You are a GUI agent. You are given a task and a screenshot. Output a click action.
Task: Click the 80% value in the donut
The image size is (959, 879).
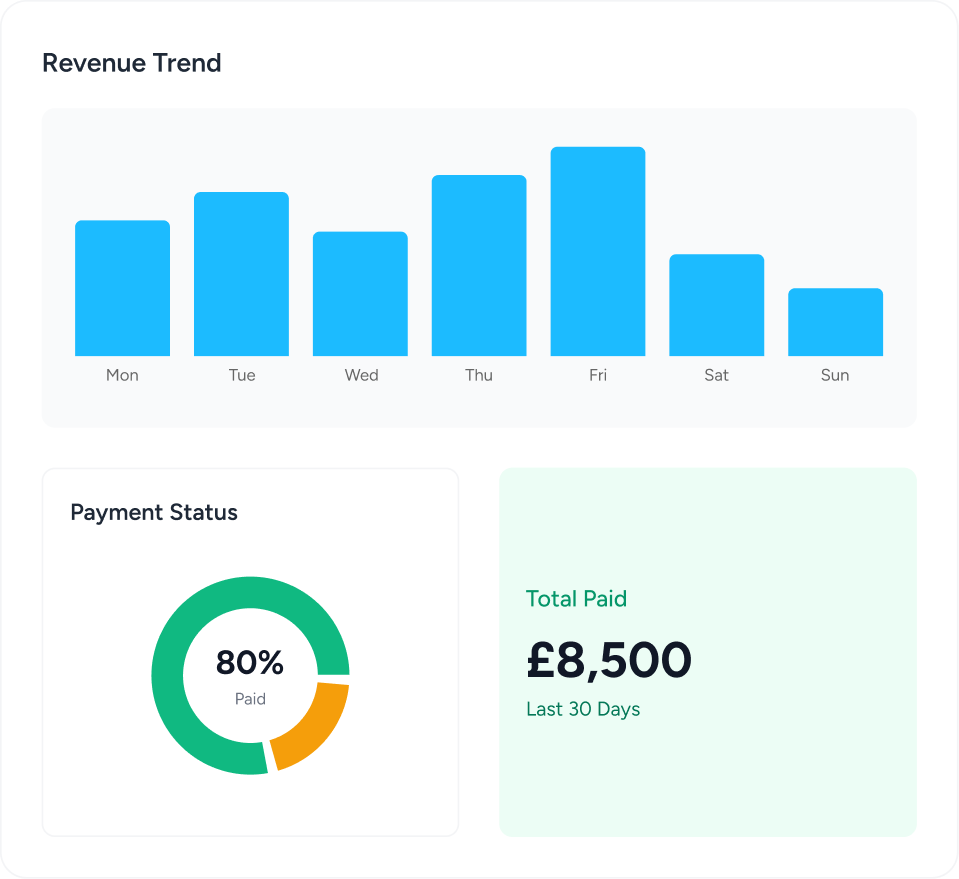[250, 663]
